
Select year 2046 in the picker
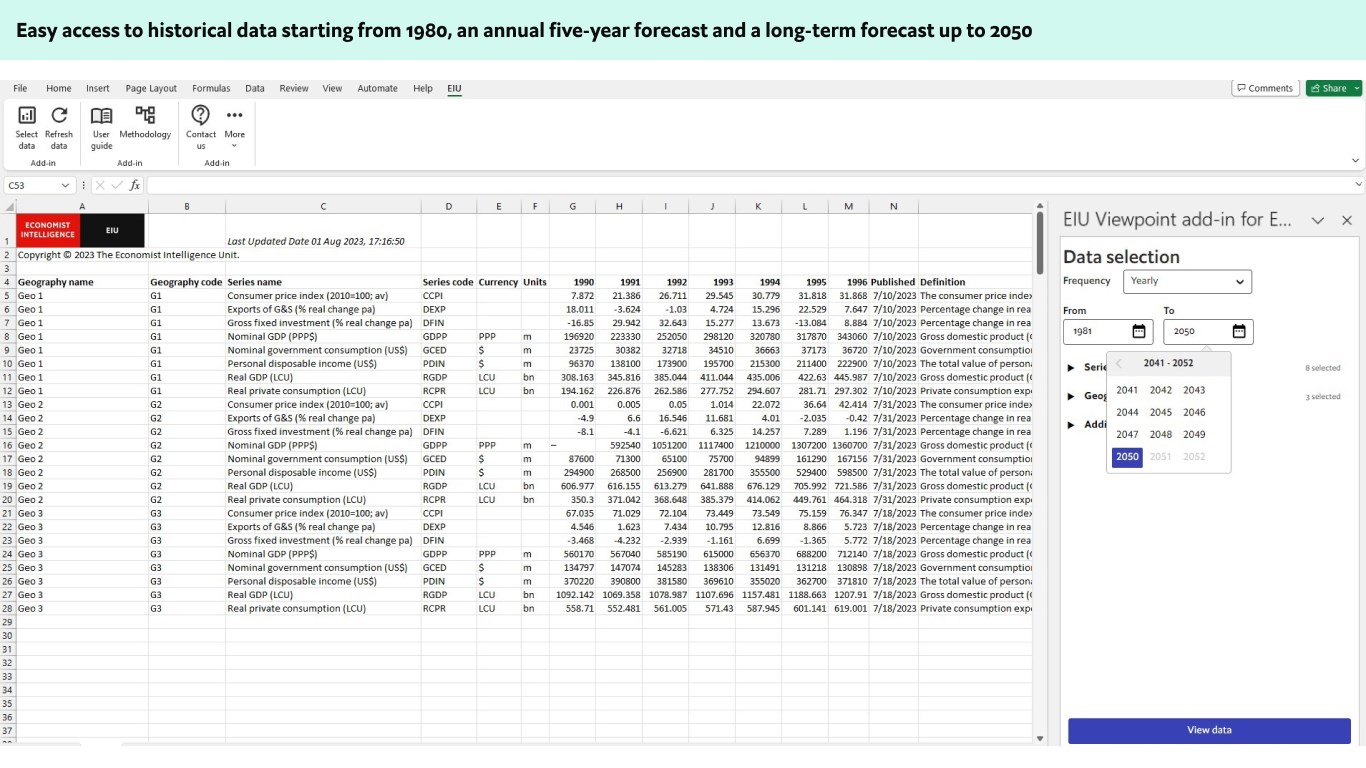pos(1194,412)
